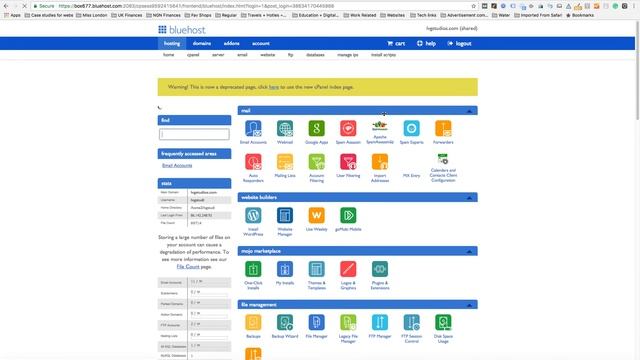Open the Apache SpamAssassin icon

pos(380,126)
